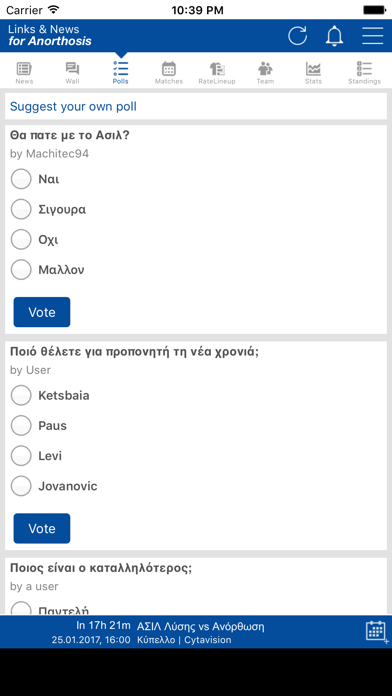Add match to calendar icon
This screenshot has height=696, width=392.
tap(375, 631)
